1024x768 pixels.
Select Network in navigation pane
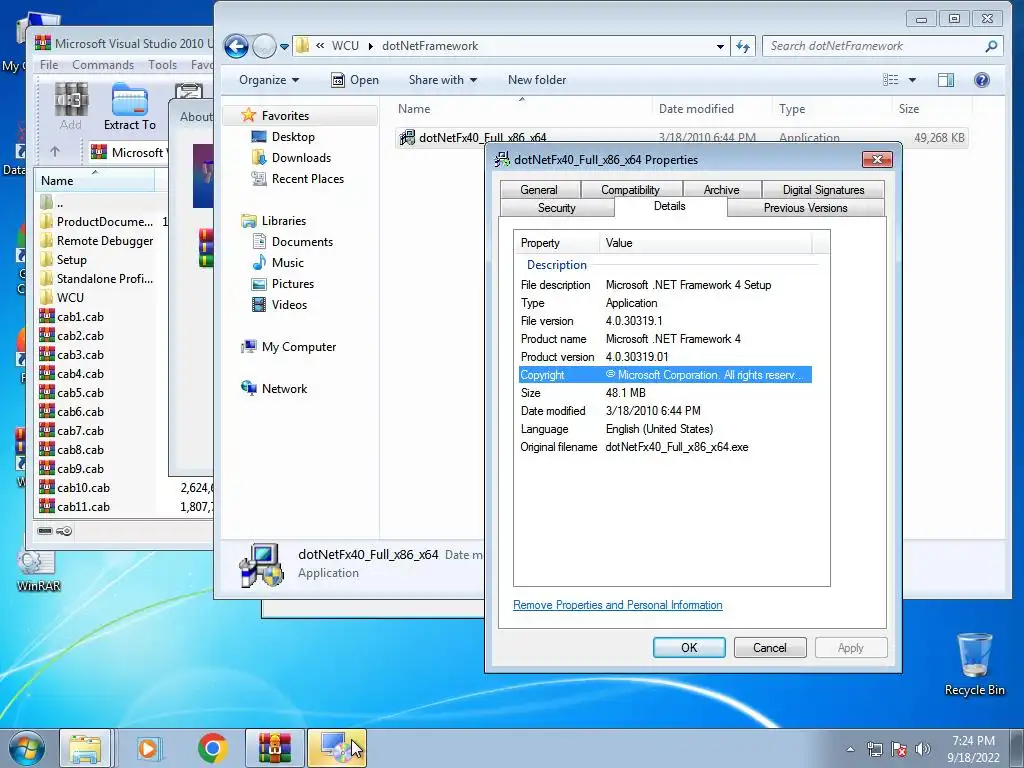[x=284, y=389]
